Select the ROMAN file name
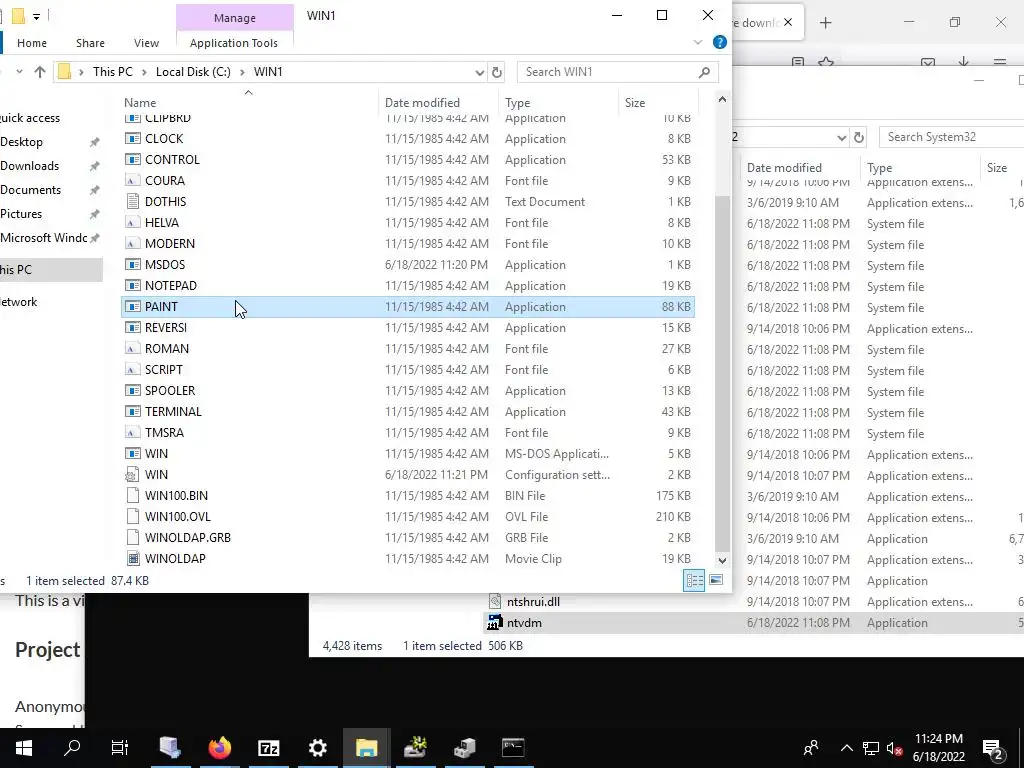Image resolution: width=1024 pixels, height=768 pixels. click(167, 349)
